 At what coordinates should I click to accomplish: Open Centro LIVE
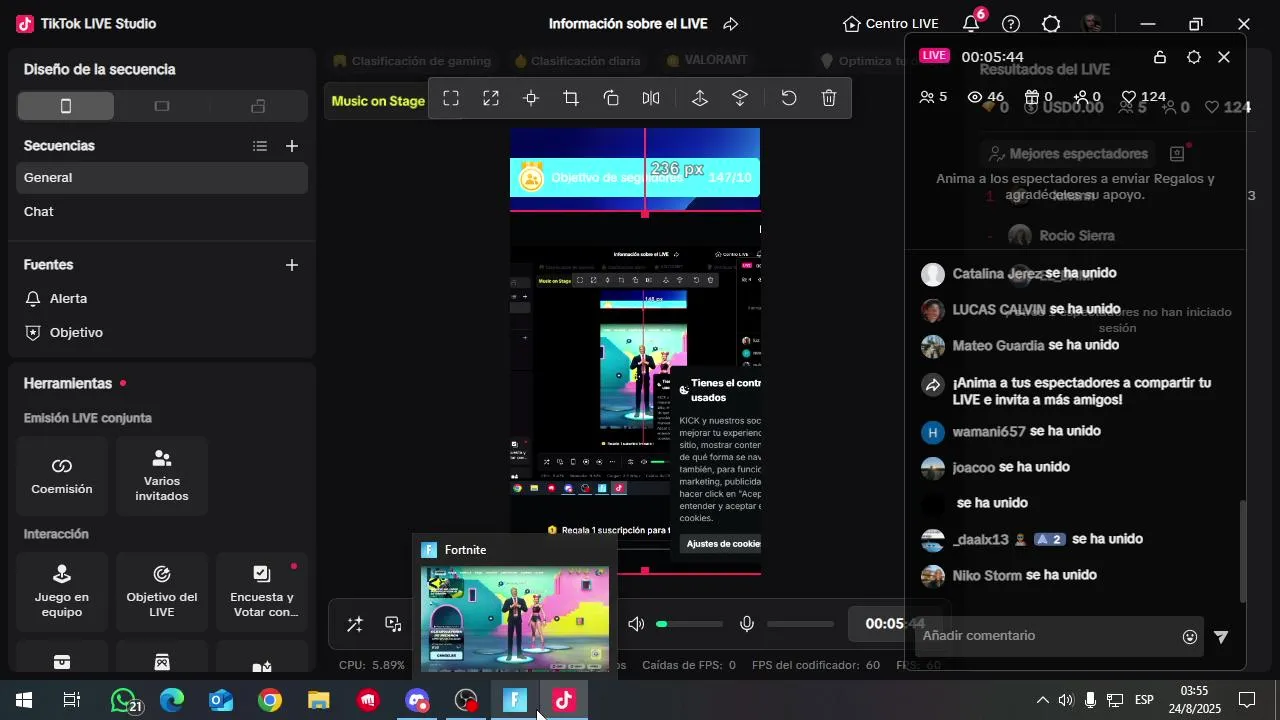(x=891, y=24)
